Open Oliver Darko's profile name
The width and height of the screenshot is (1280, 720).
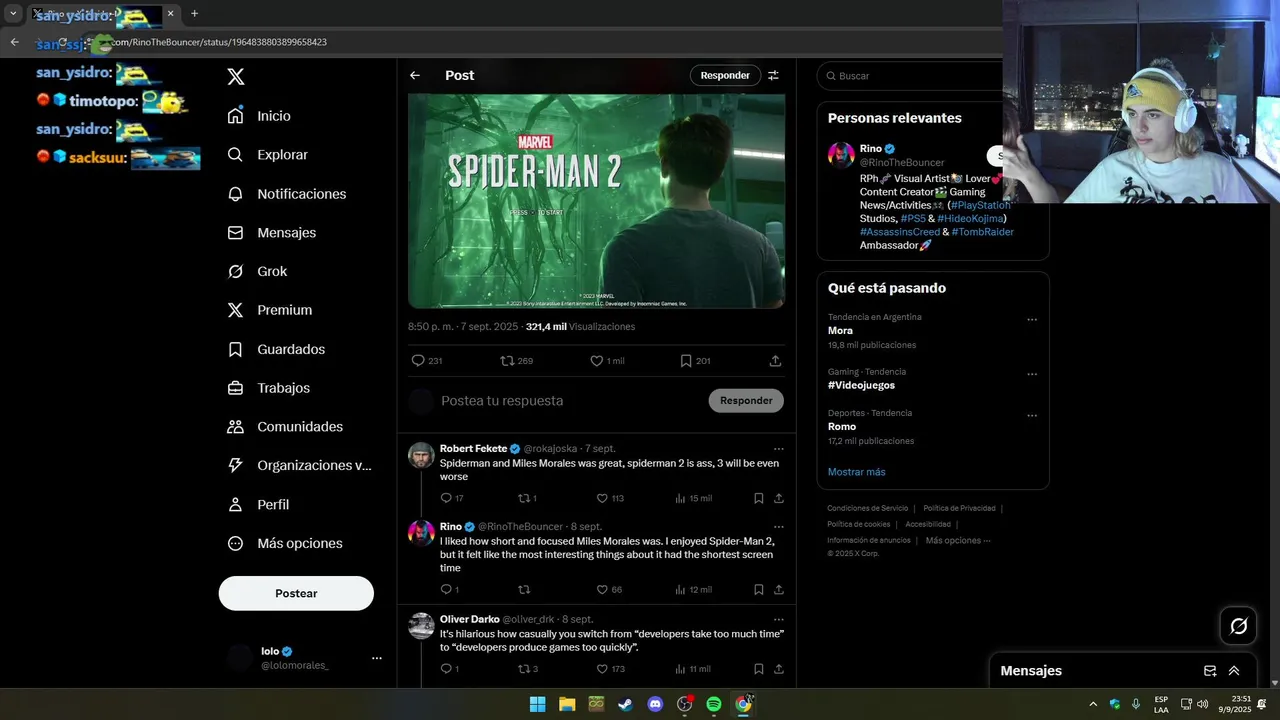469,619
